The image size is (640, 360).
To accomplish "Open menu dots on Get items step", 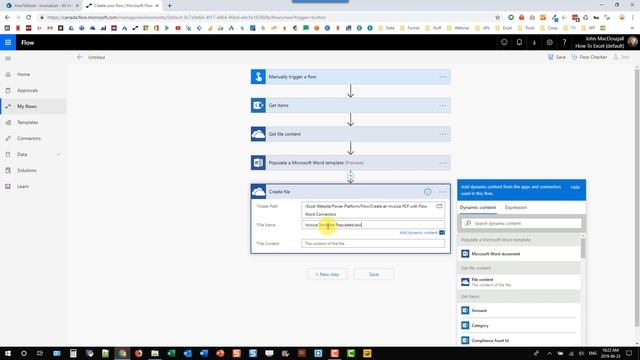I will 443,105.
